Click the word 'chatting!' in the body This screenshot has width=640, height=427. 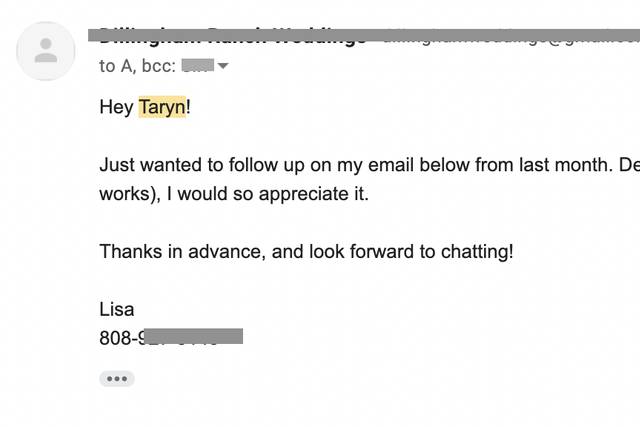click(x=477, y=251)
